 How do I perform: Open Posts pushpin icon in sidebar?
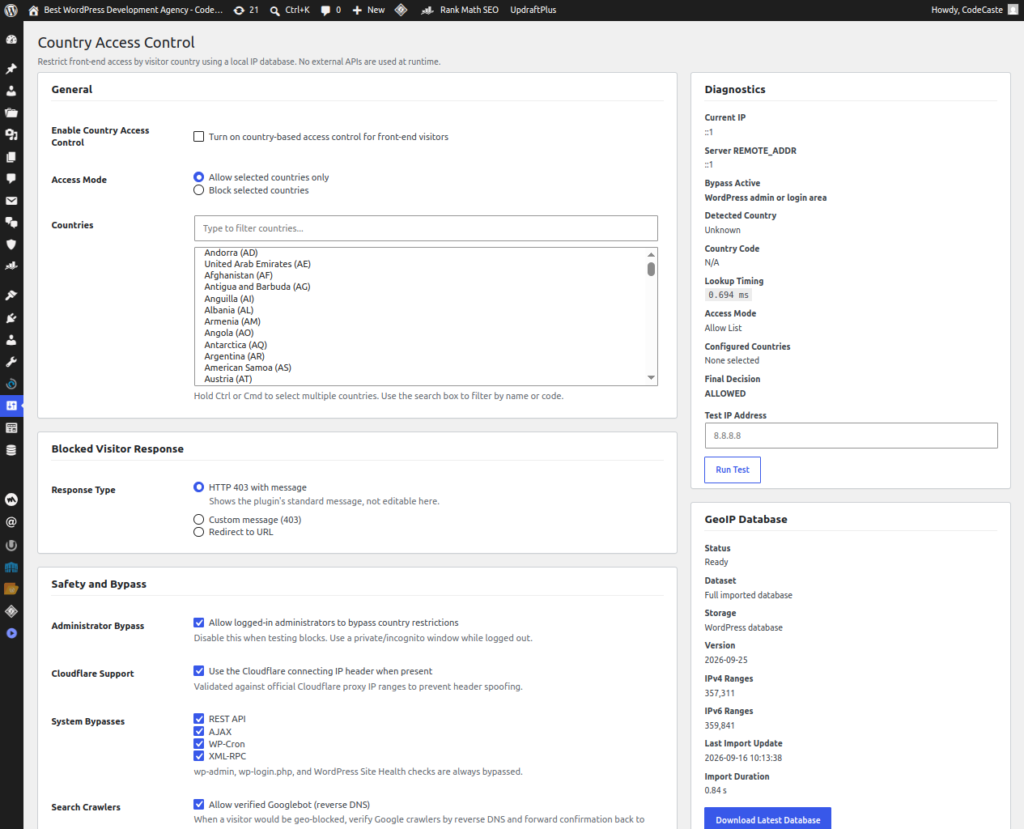click(x=11, y=69)
